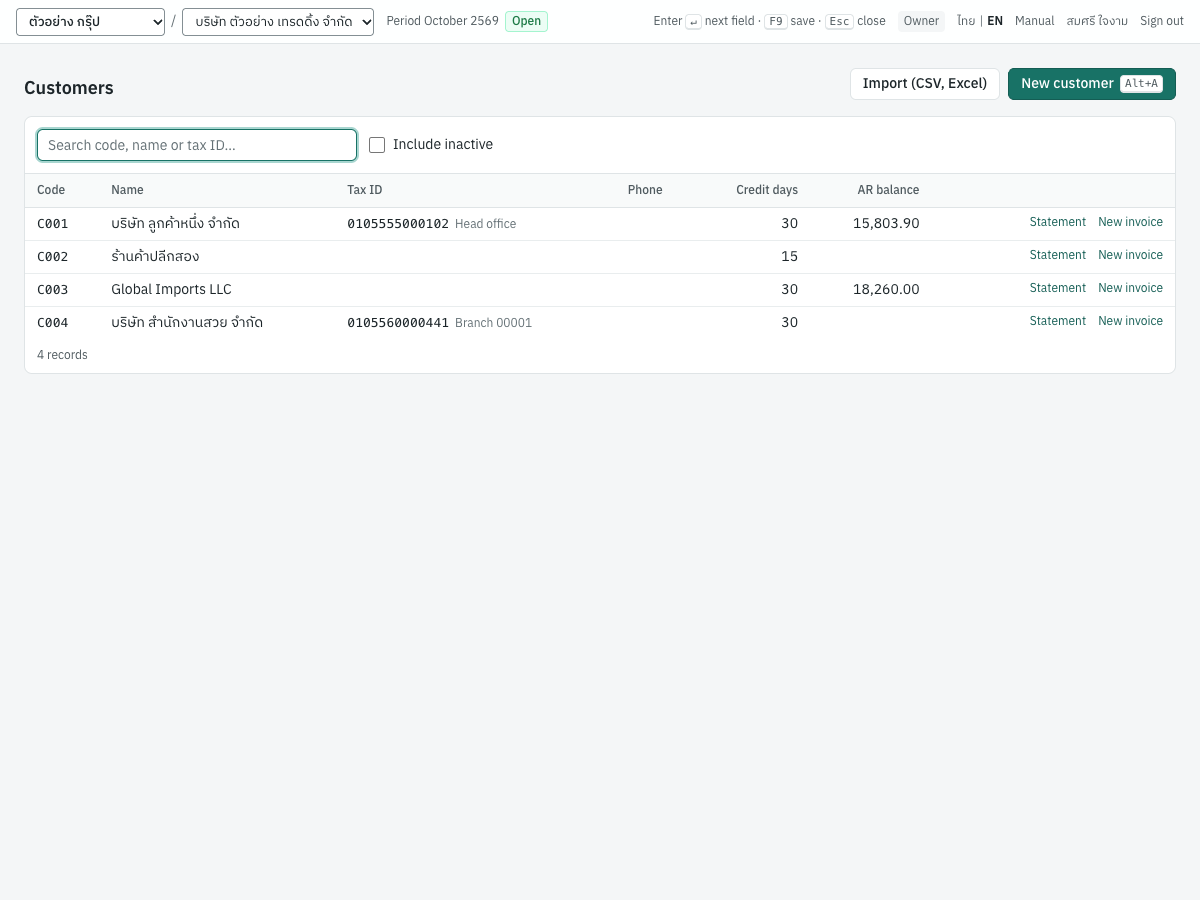Click the user name สมศรี ใจงาม
1200x900 pixels.
click(x=1097, y=21)
